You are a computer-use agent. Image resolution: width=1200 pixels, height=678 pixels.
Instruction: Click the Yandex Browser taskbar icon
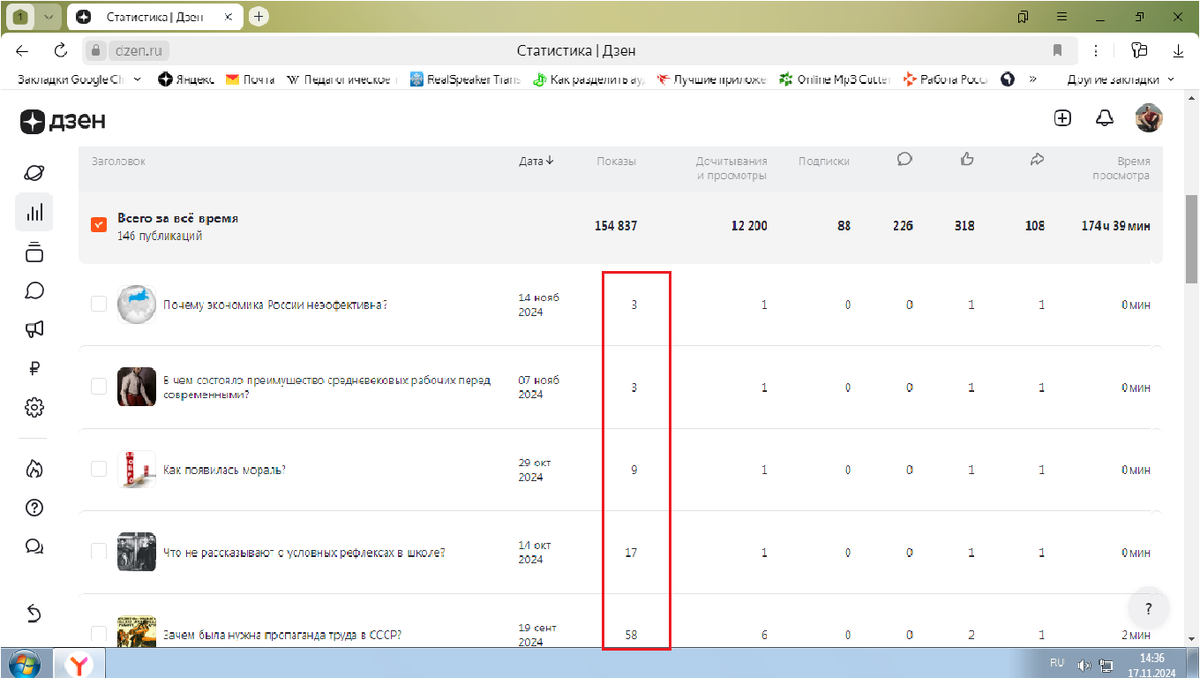pyautogui.click(x=80, y=663)
